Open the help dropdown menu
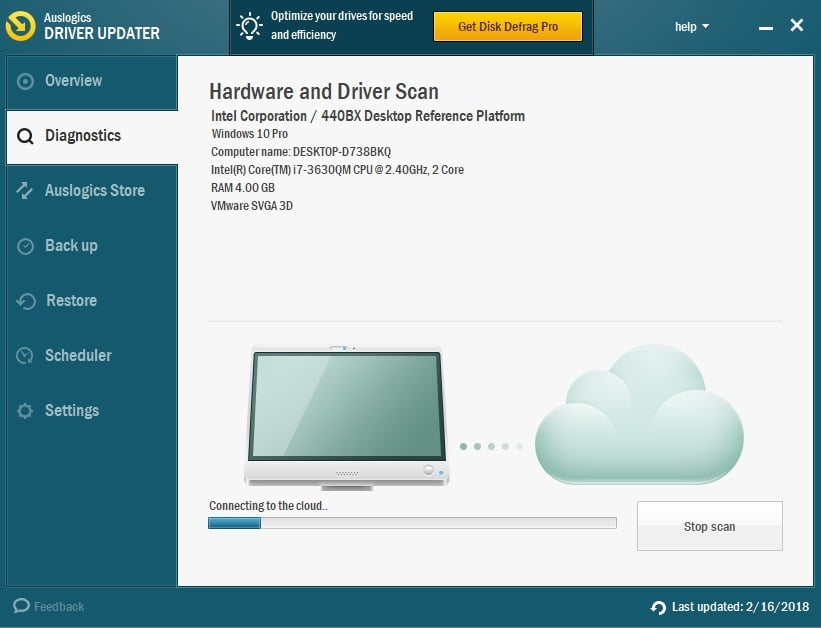The height and width of the screenshot is (628, 821). click(x=691, y=26)
